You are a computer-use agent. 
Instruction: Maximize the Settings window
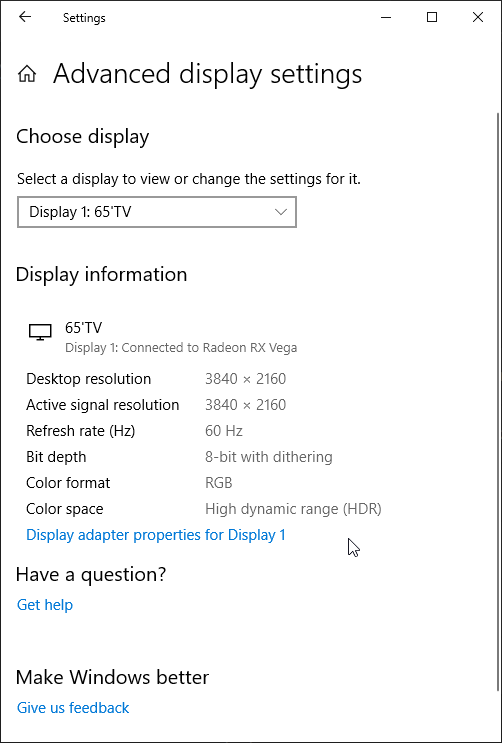432,18
